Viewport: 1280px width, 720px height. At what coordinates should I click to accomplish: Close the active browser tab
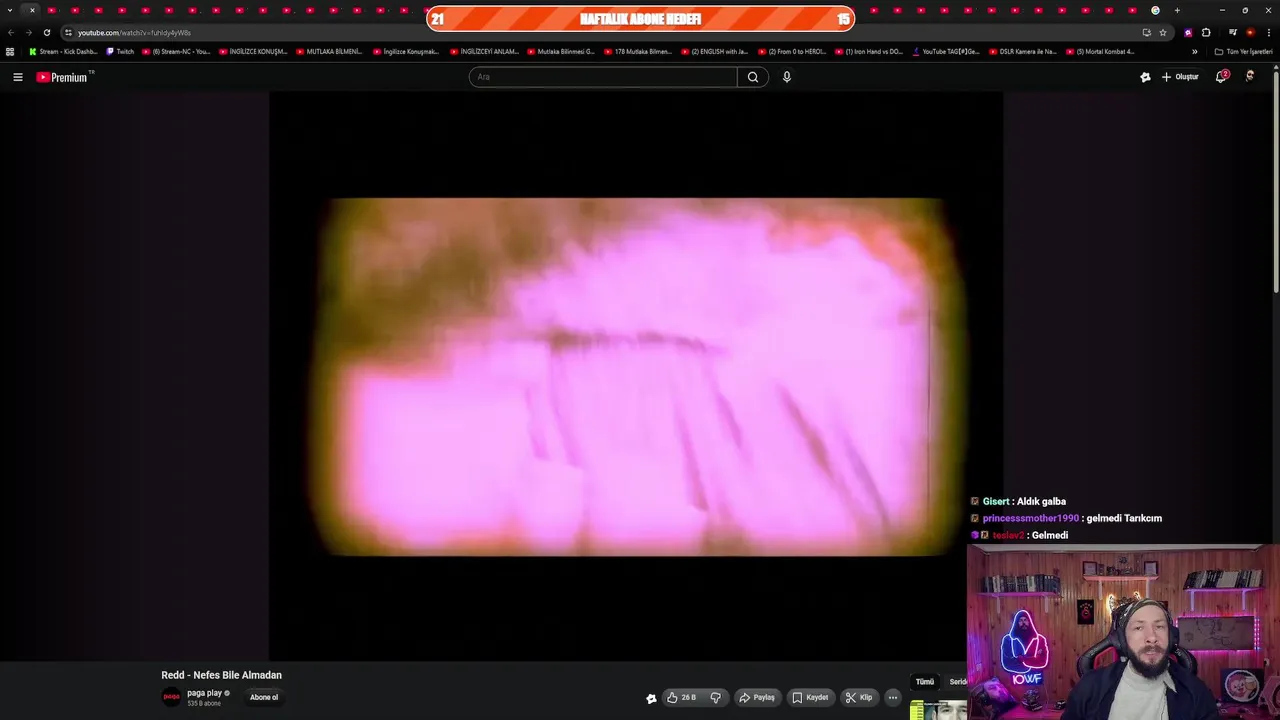(32, 10)
